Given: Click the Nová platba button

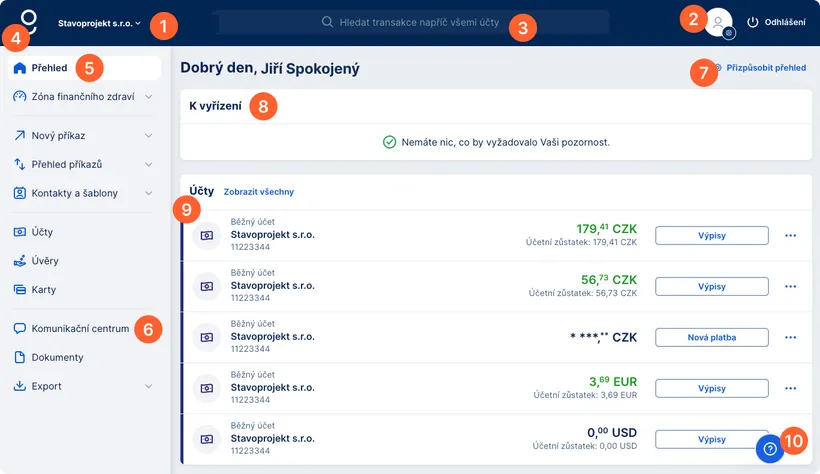Looking at the screenshot, I should pos(711,337).
